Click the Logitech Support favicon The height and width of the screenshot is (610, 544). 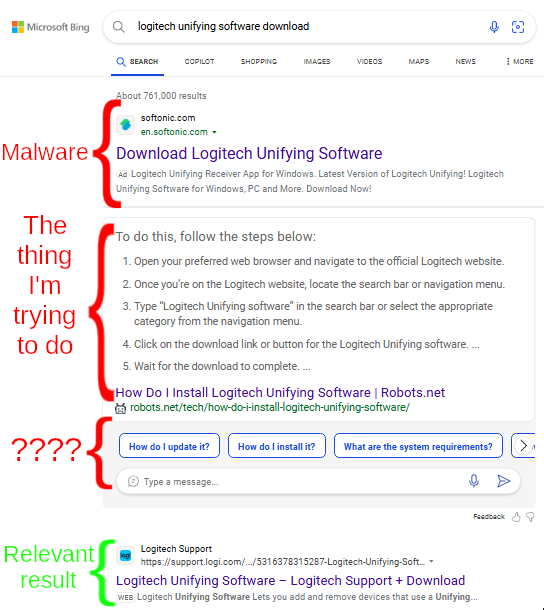[125, 555]
